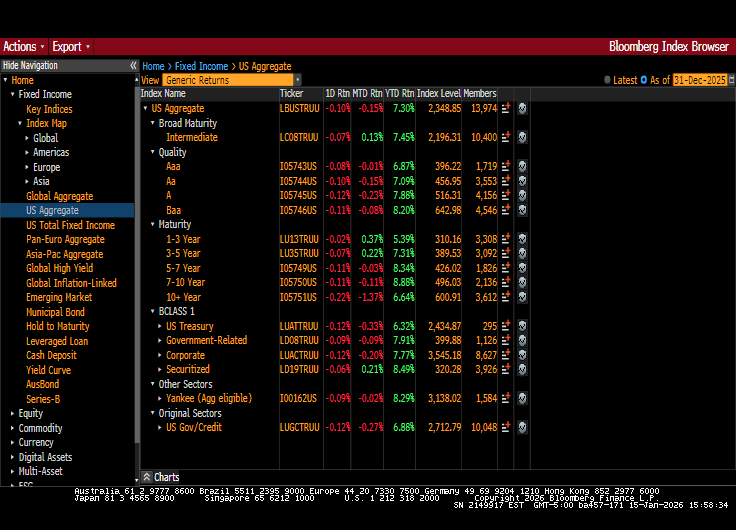Image resolution: width=736 pixels, height=530 pixels.
Task: Open the chart icon for US Treasury row
Action: pos(522,326)
